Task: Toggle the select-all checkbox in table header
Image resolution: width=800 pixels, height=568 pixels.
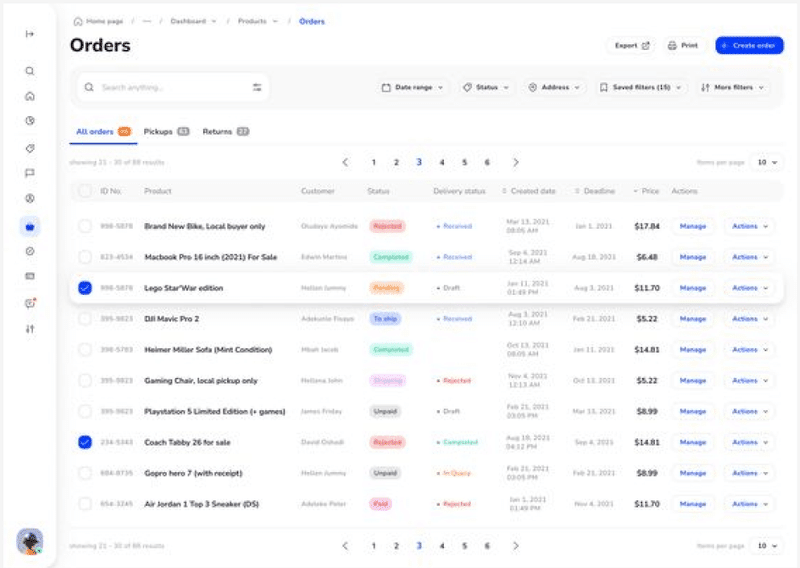Action: click(85, 191)
